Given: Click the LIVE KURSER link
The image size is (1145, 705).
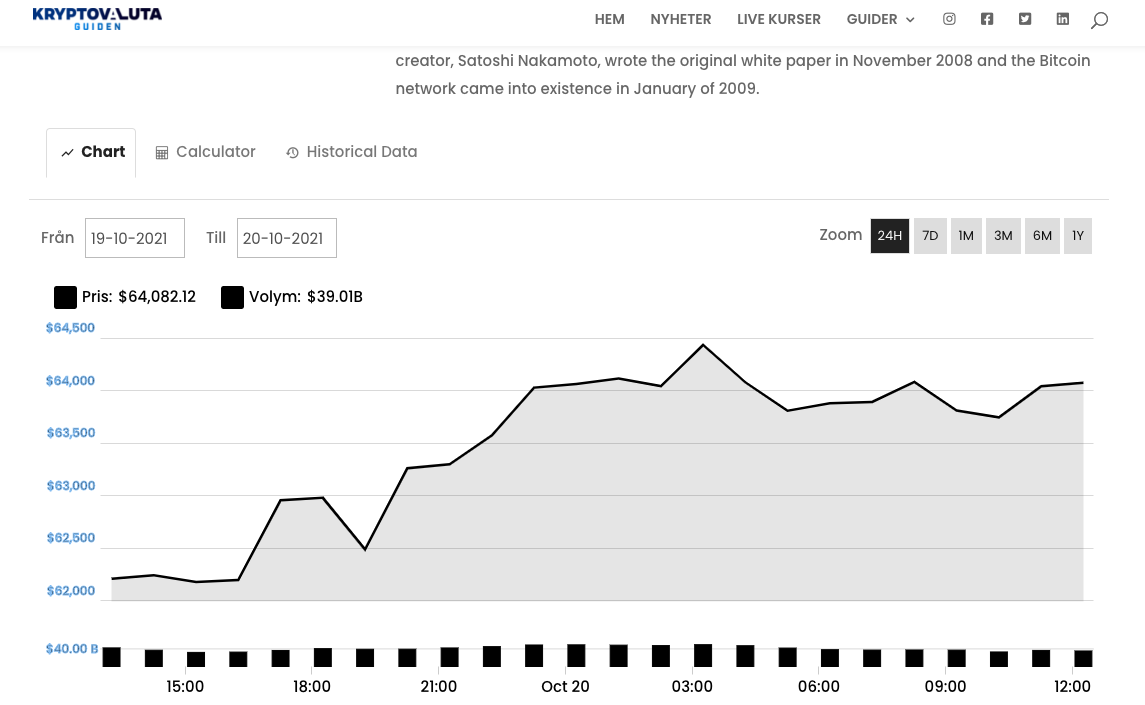Looking at the screenshot, I should (779, 19).
